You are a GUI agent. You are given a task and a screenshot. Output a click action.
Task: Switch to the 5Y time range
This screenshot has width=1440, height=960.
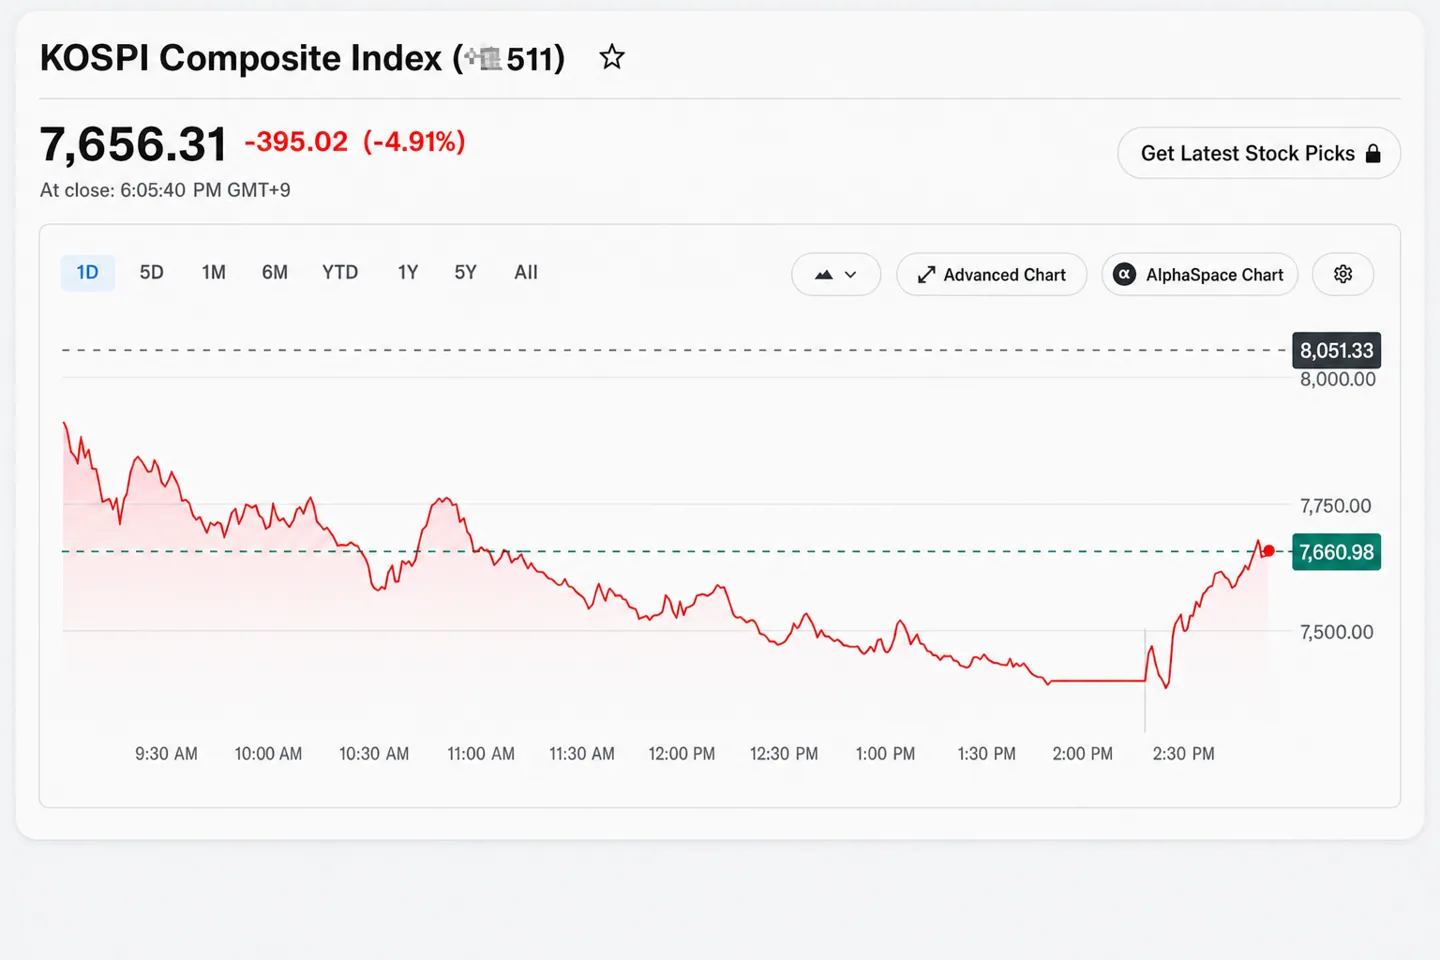point(465,272)
